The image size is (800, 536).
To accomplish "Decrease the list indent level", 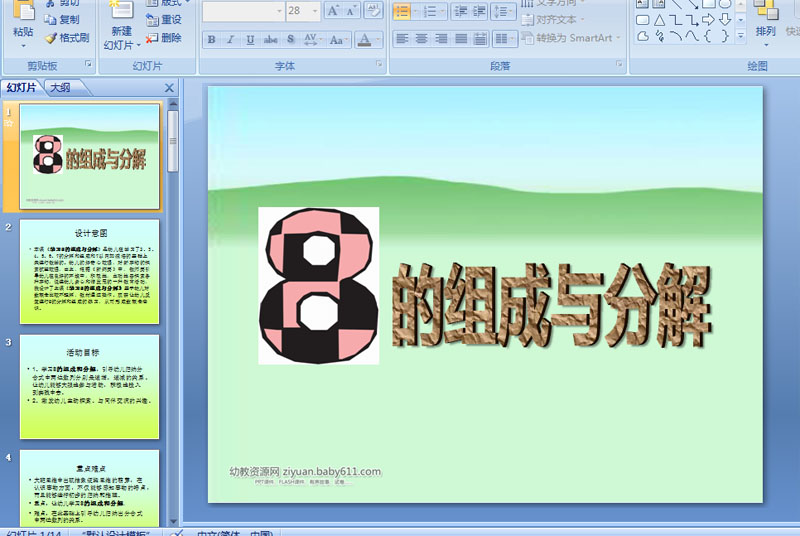I will [460, 11].
